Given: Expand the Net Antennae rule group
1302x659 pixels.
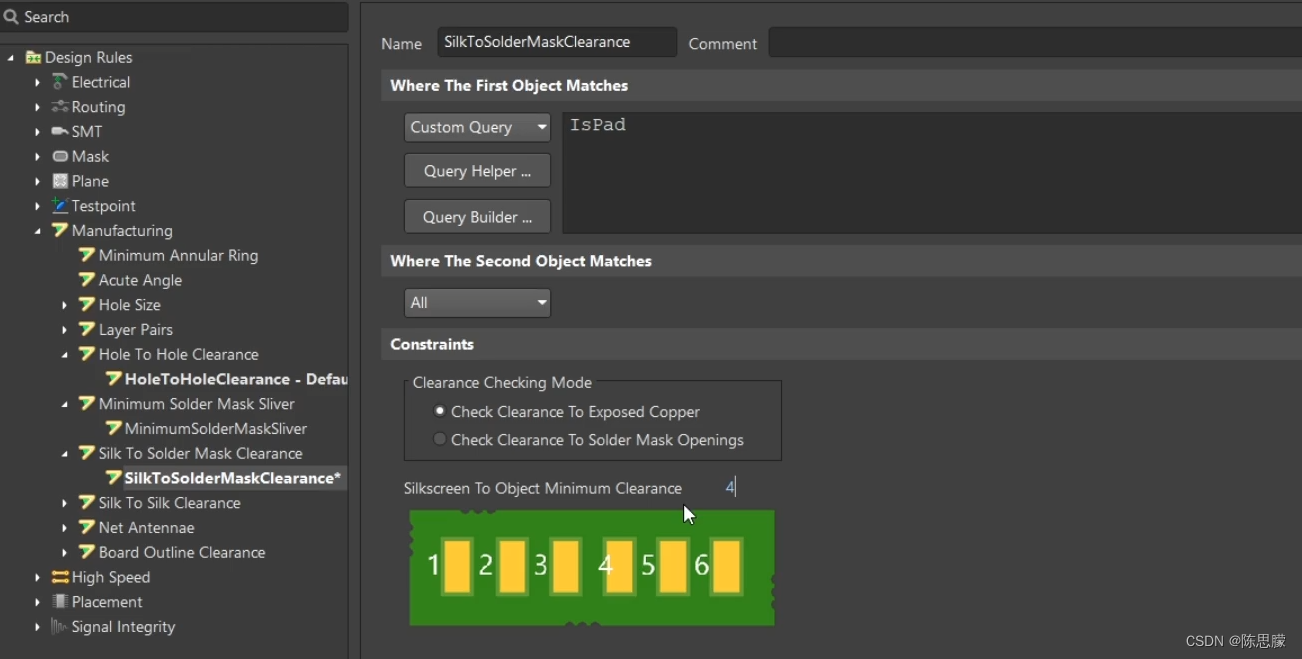Looking at the screenshot, I should 65,527.
